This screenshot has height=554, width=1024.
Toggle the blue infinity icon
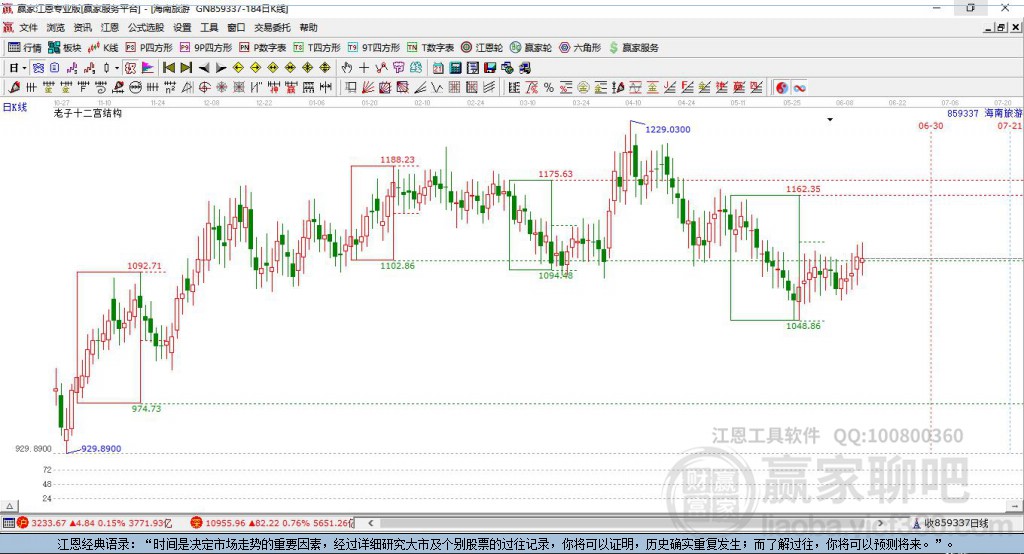pos(799,88)
